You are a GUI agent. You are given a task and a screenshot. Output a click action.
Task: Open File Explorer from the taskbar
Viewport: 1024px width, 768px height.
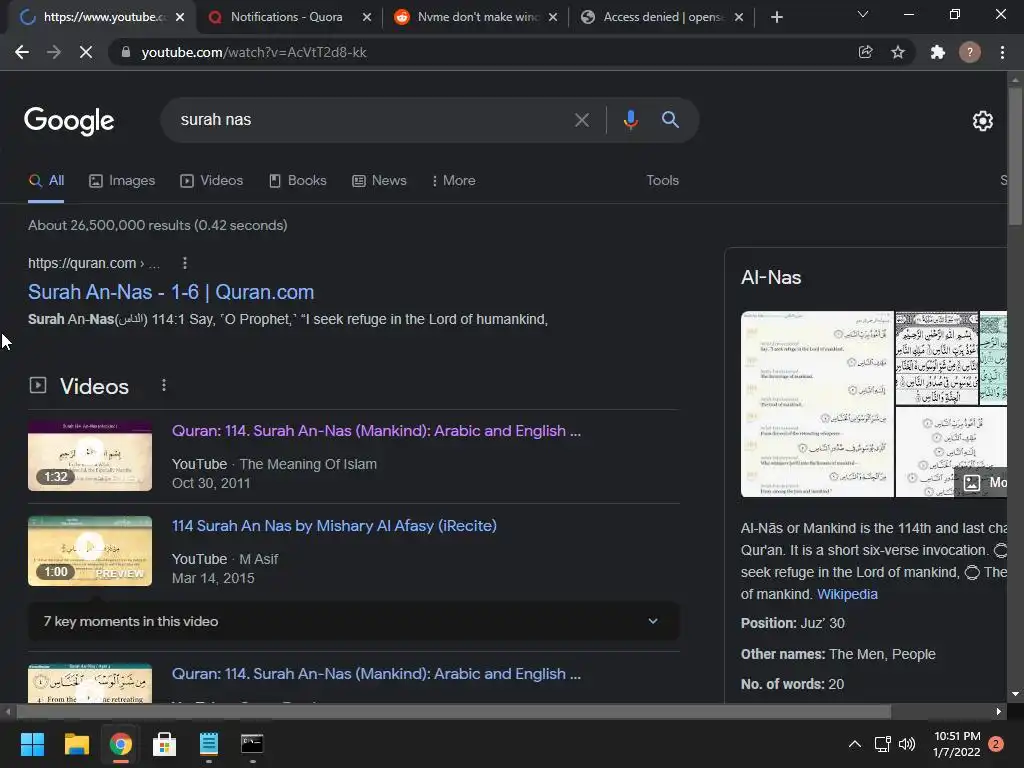pyautogui.click(x=76, y=744)
